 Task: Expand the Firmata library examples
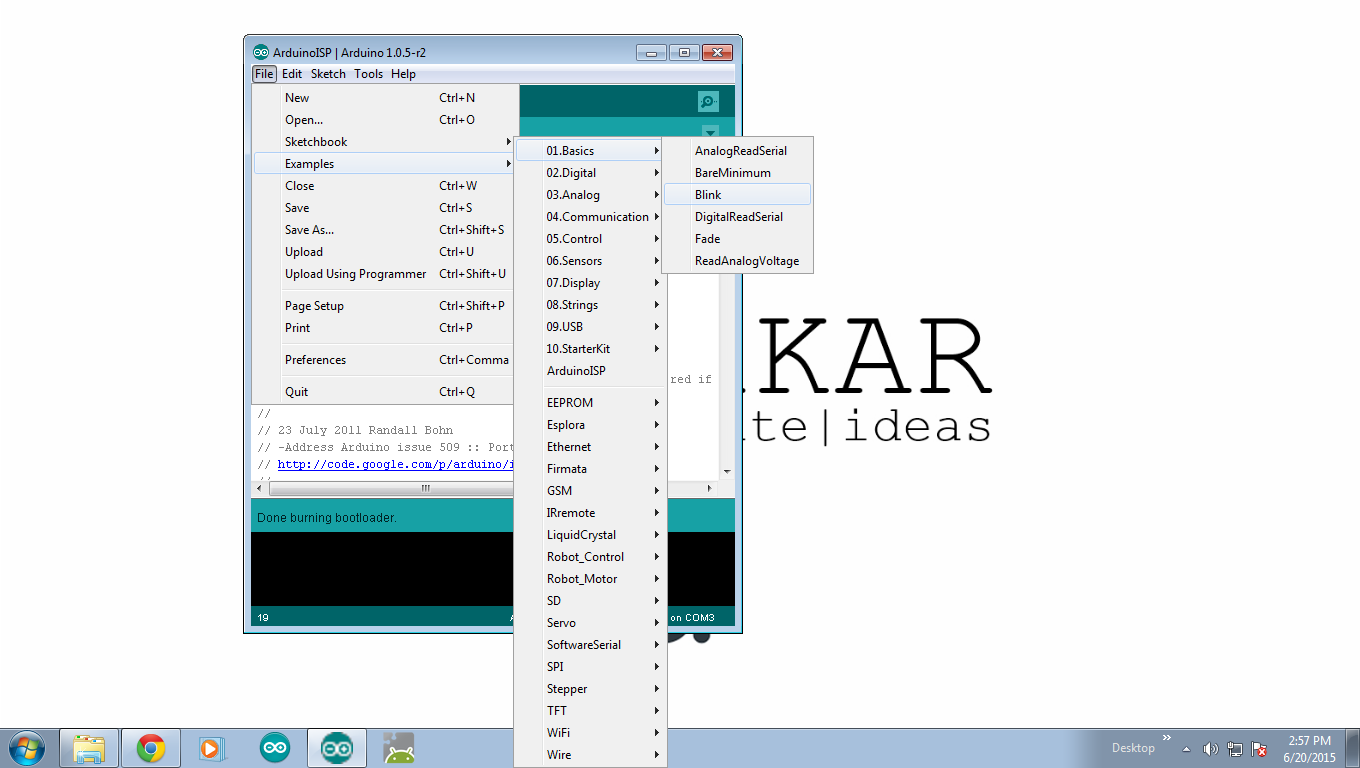click(x=590, y=469)
